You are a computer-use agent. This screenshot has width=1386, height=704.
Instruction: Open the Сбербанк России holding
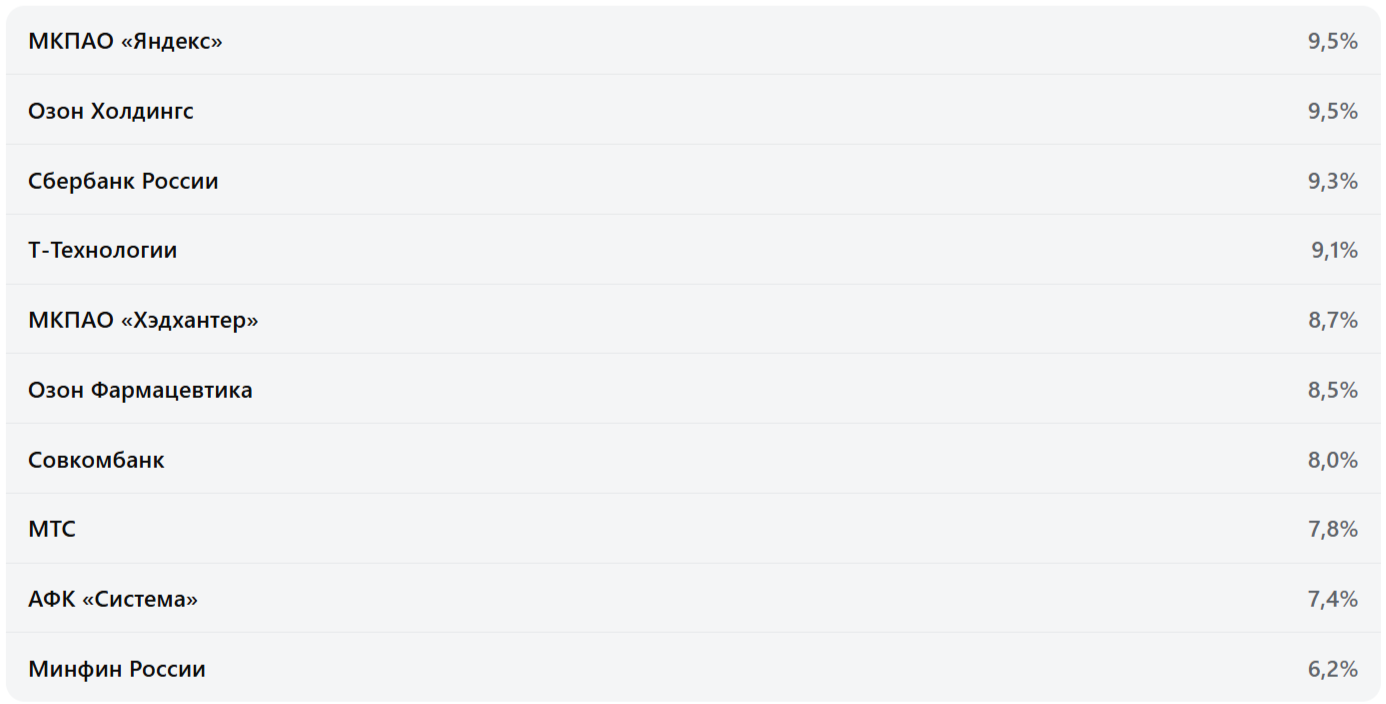(x=123, y=181)
